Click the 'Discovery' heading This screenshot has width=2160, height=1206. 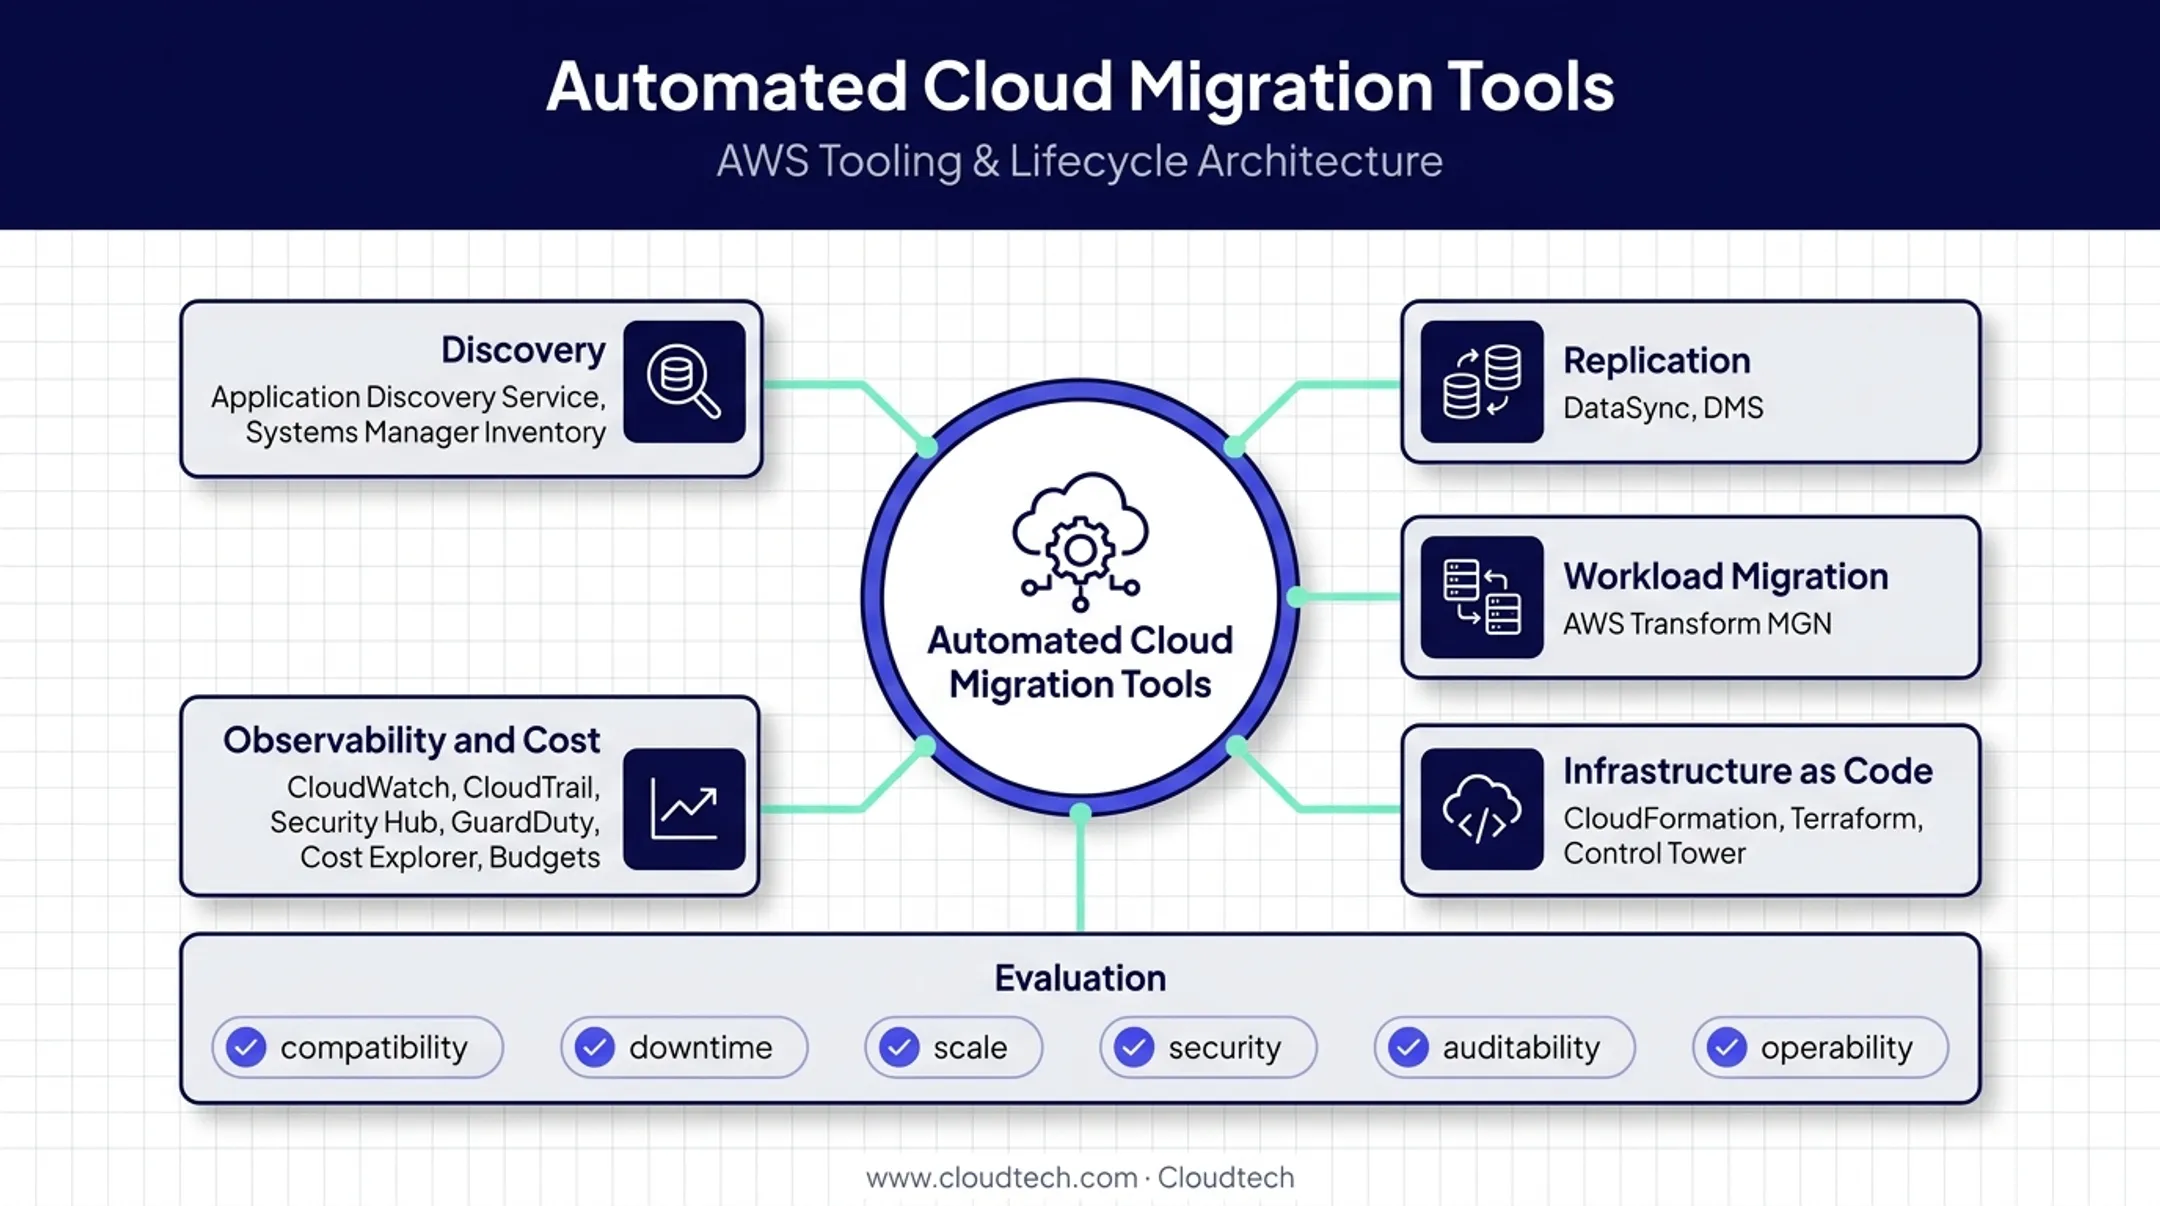pyautogui.click(x=523, y=350)
